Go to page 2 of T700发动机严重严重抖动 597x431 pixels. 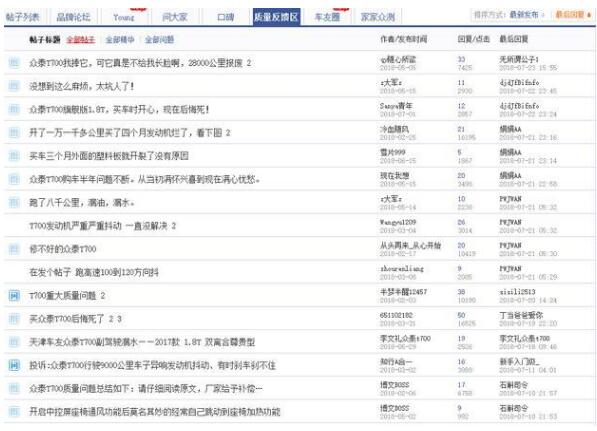tap(174, 226)
